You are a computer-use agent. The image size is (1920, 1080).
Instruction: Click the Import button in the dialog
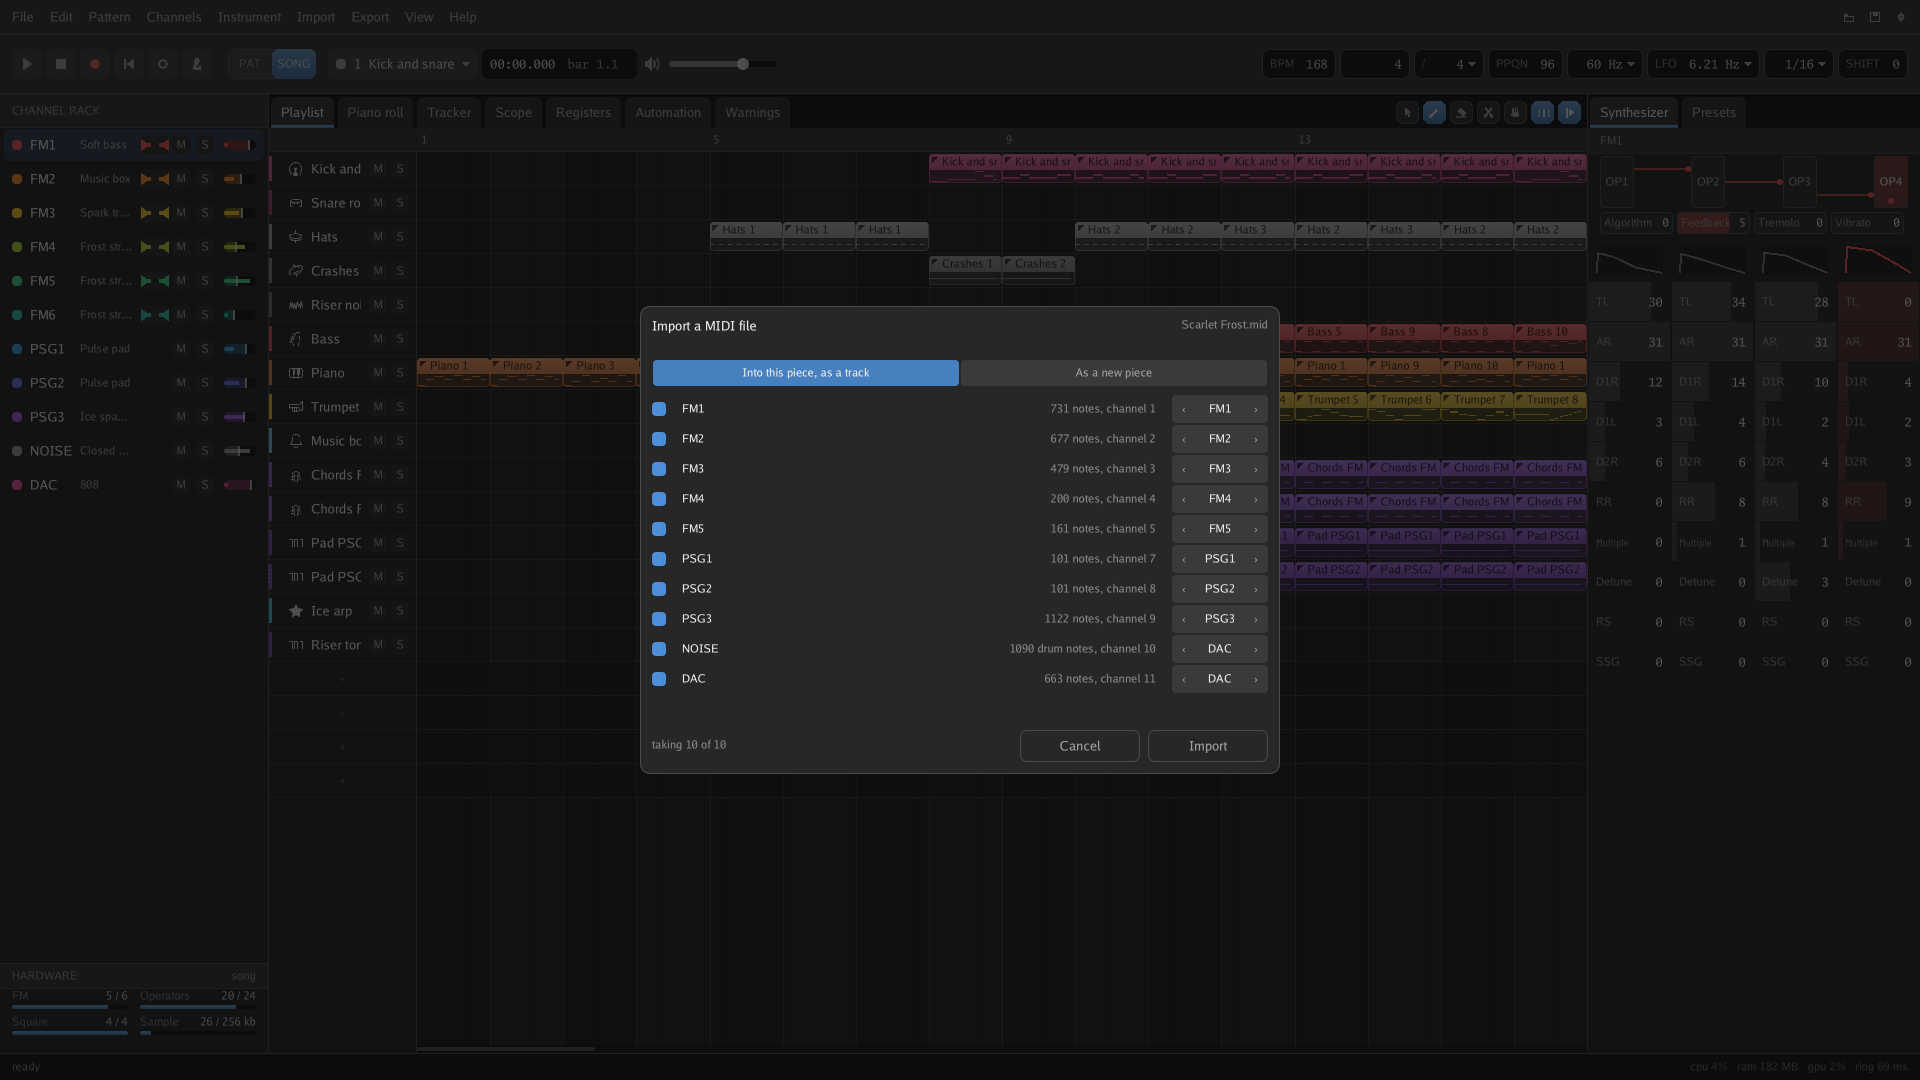[1207, 746]
